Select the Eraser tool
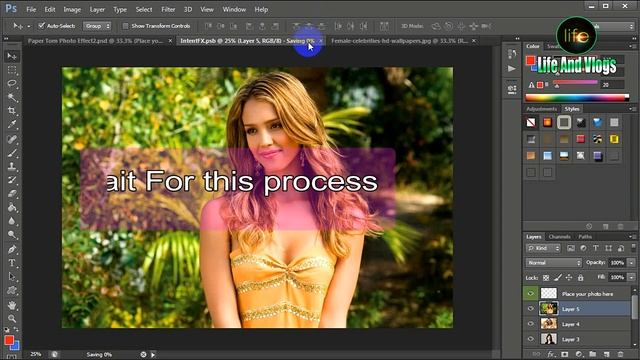 (x=12, y=194)
